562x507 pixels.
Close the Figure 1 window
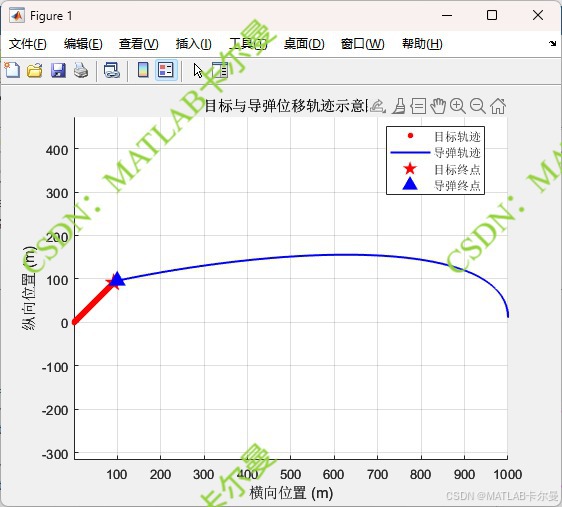(538, 15)
